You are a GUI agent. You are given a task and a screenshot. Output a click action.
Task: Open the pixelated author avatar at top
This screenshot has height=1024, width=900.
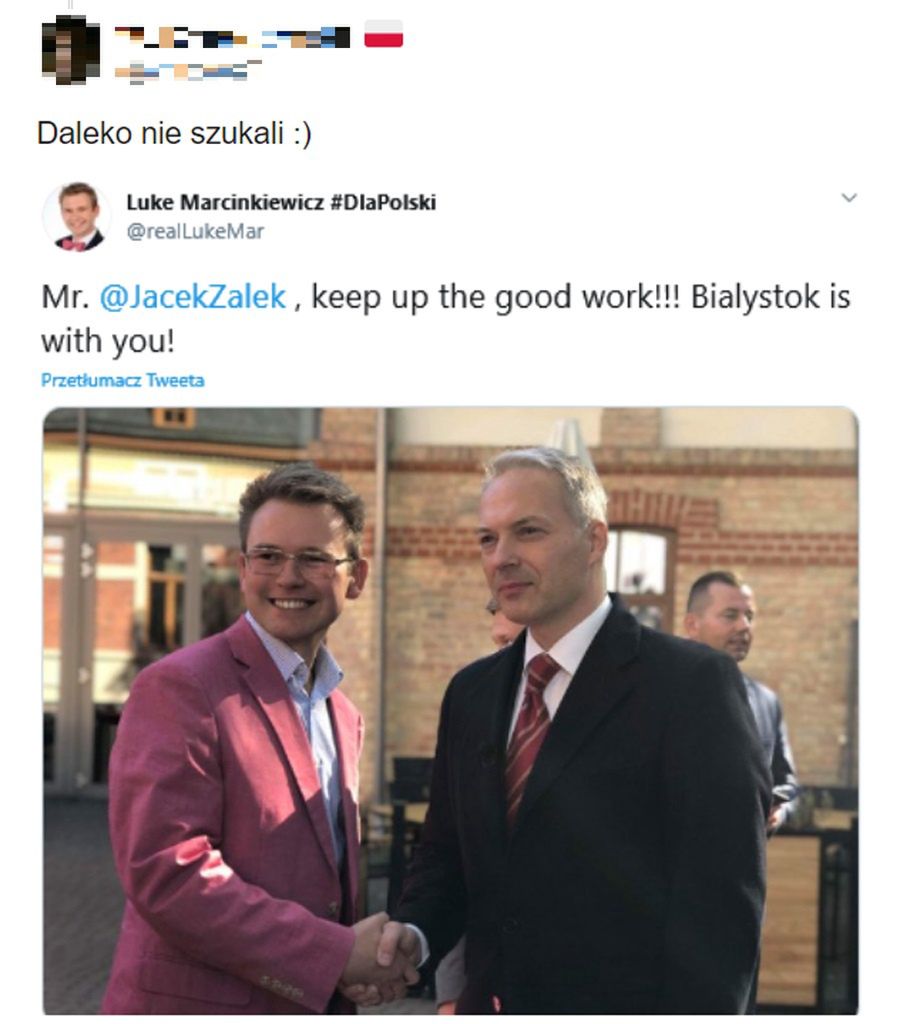point(71,50)
